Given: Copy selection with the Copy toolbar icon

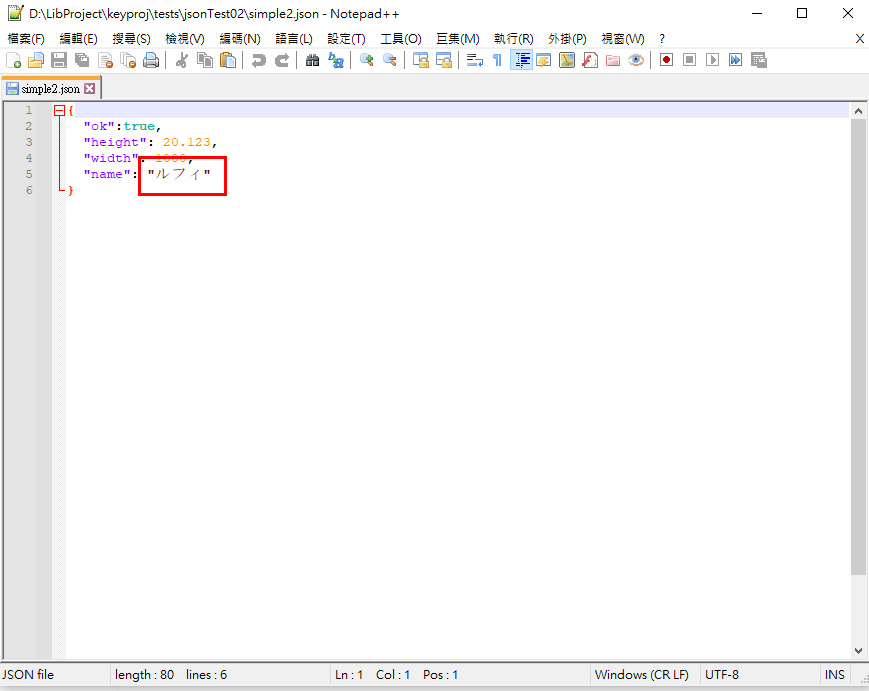Looking at the screenshot, I should 205,60.
